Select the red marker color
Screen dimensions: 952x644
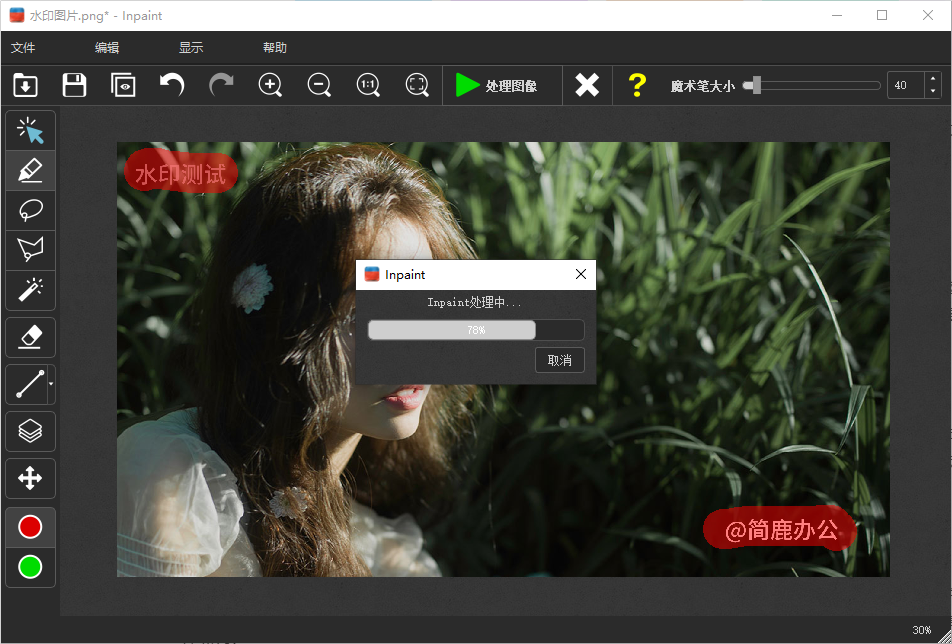tap(30, 527)
